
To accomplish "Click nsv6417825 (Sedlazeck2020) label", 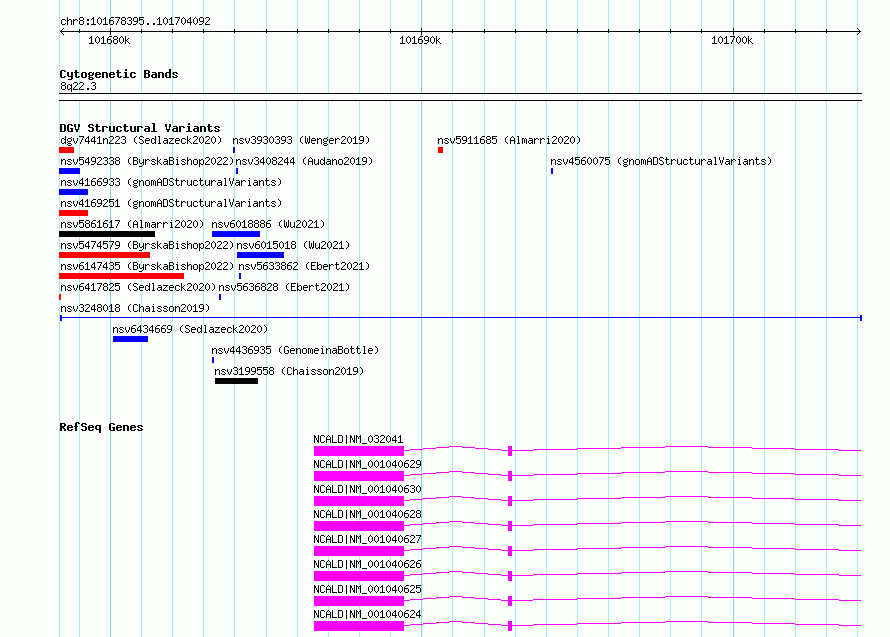I will [138, 287].
